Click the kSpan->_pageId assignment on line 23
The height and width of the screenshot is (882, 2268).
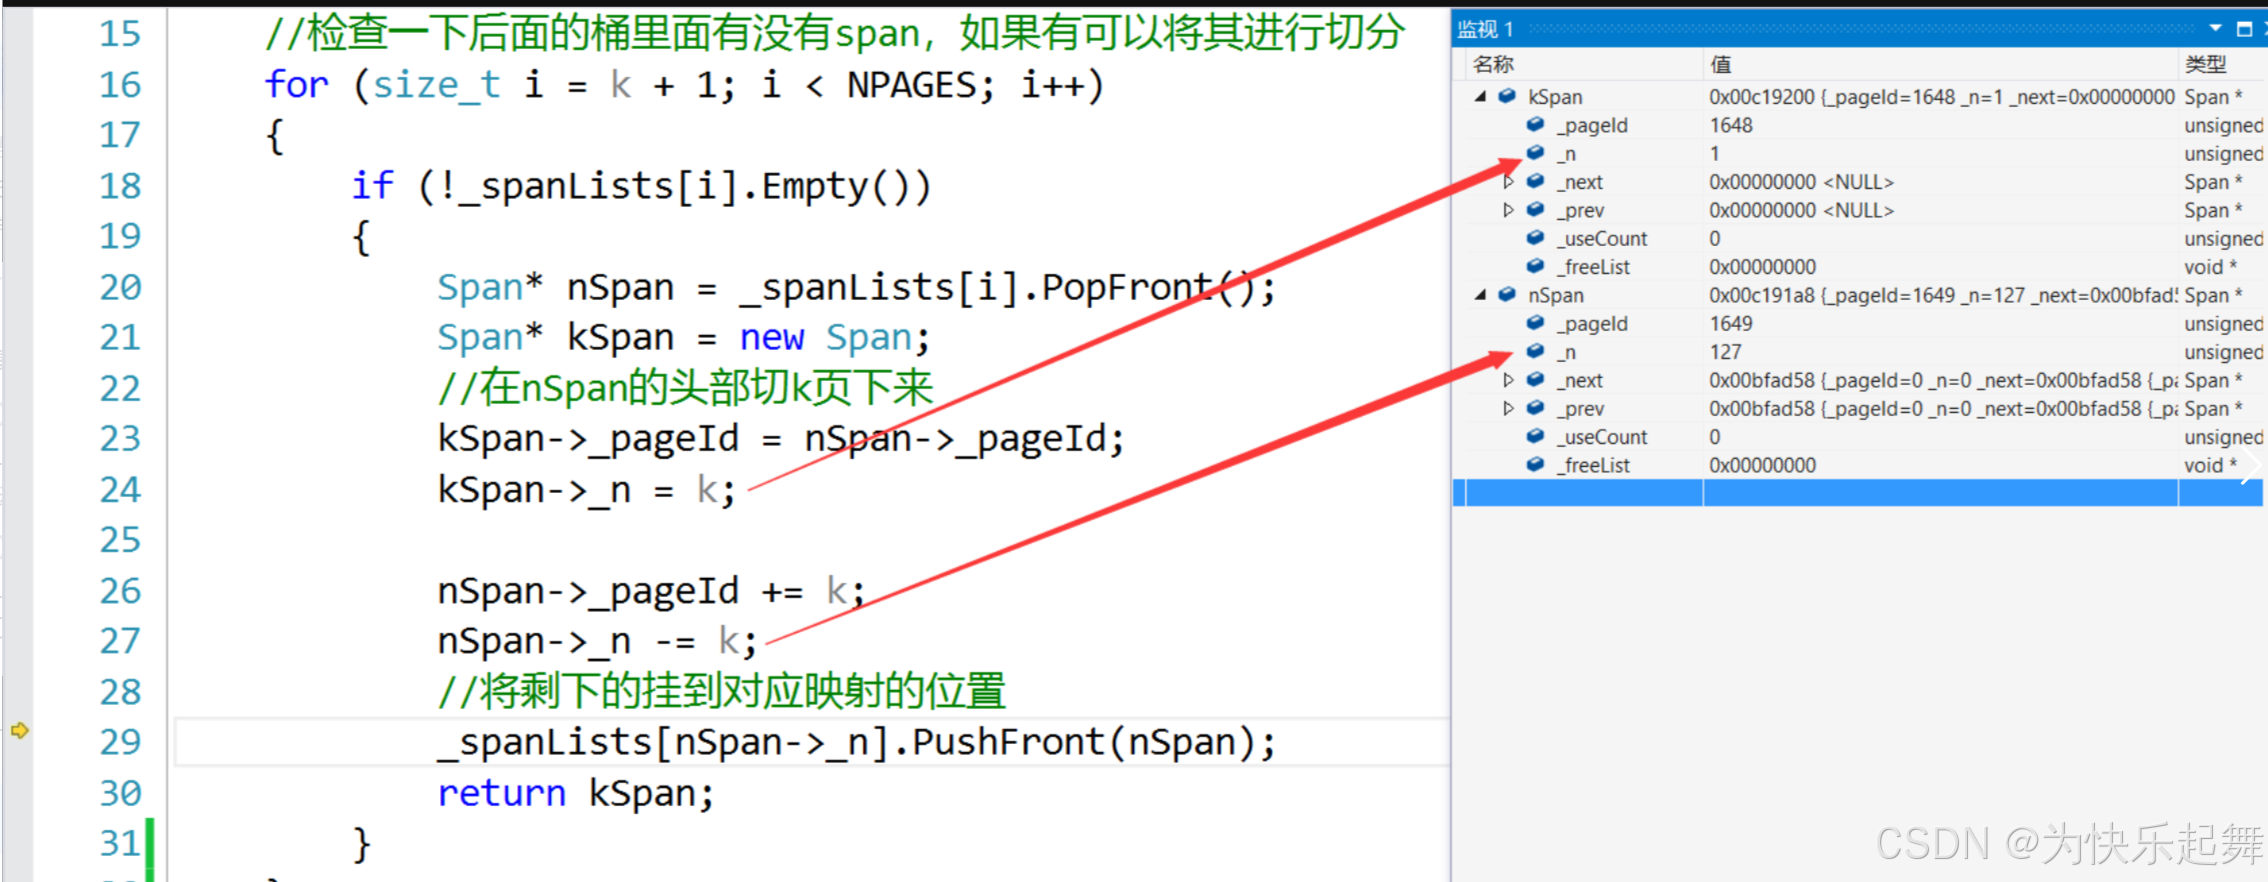[781, 439]
